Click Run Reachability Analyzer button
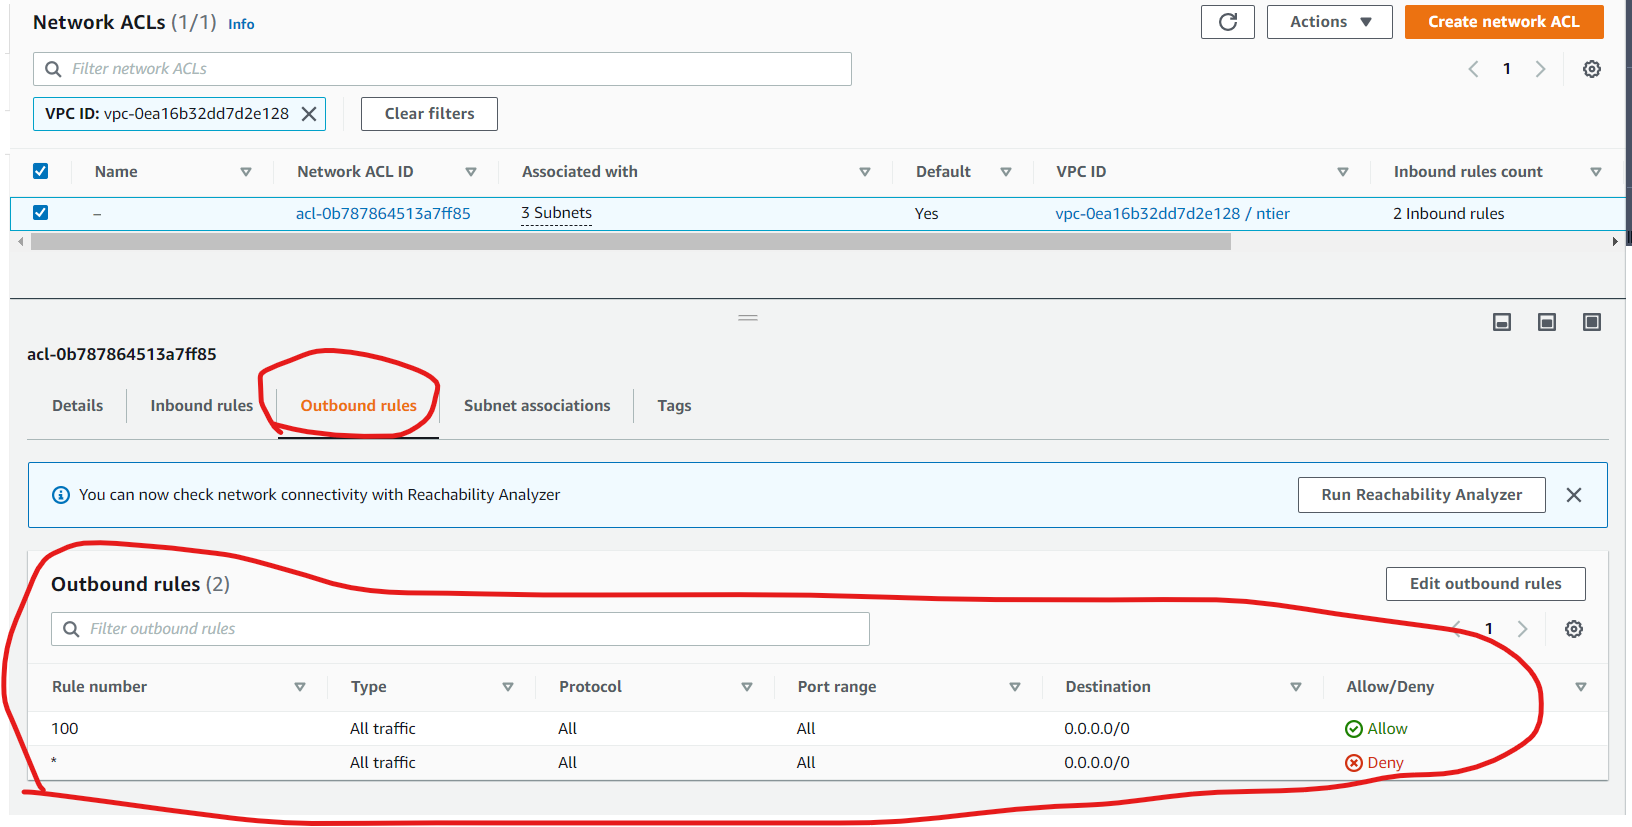 1422,495
